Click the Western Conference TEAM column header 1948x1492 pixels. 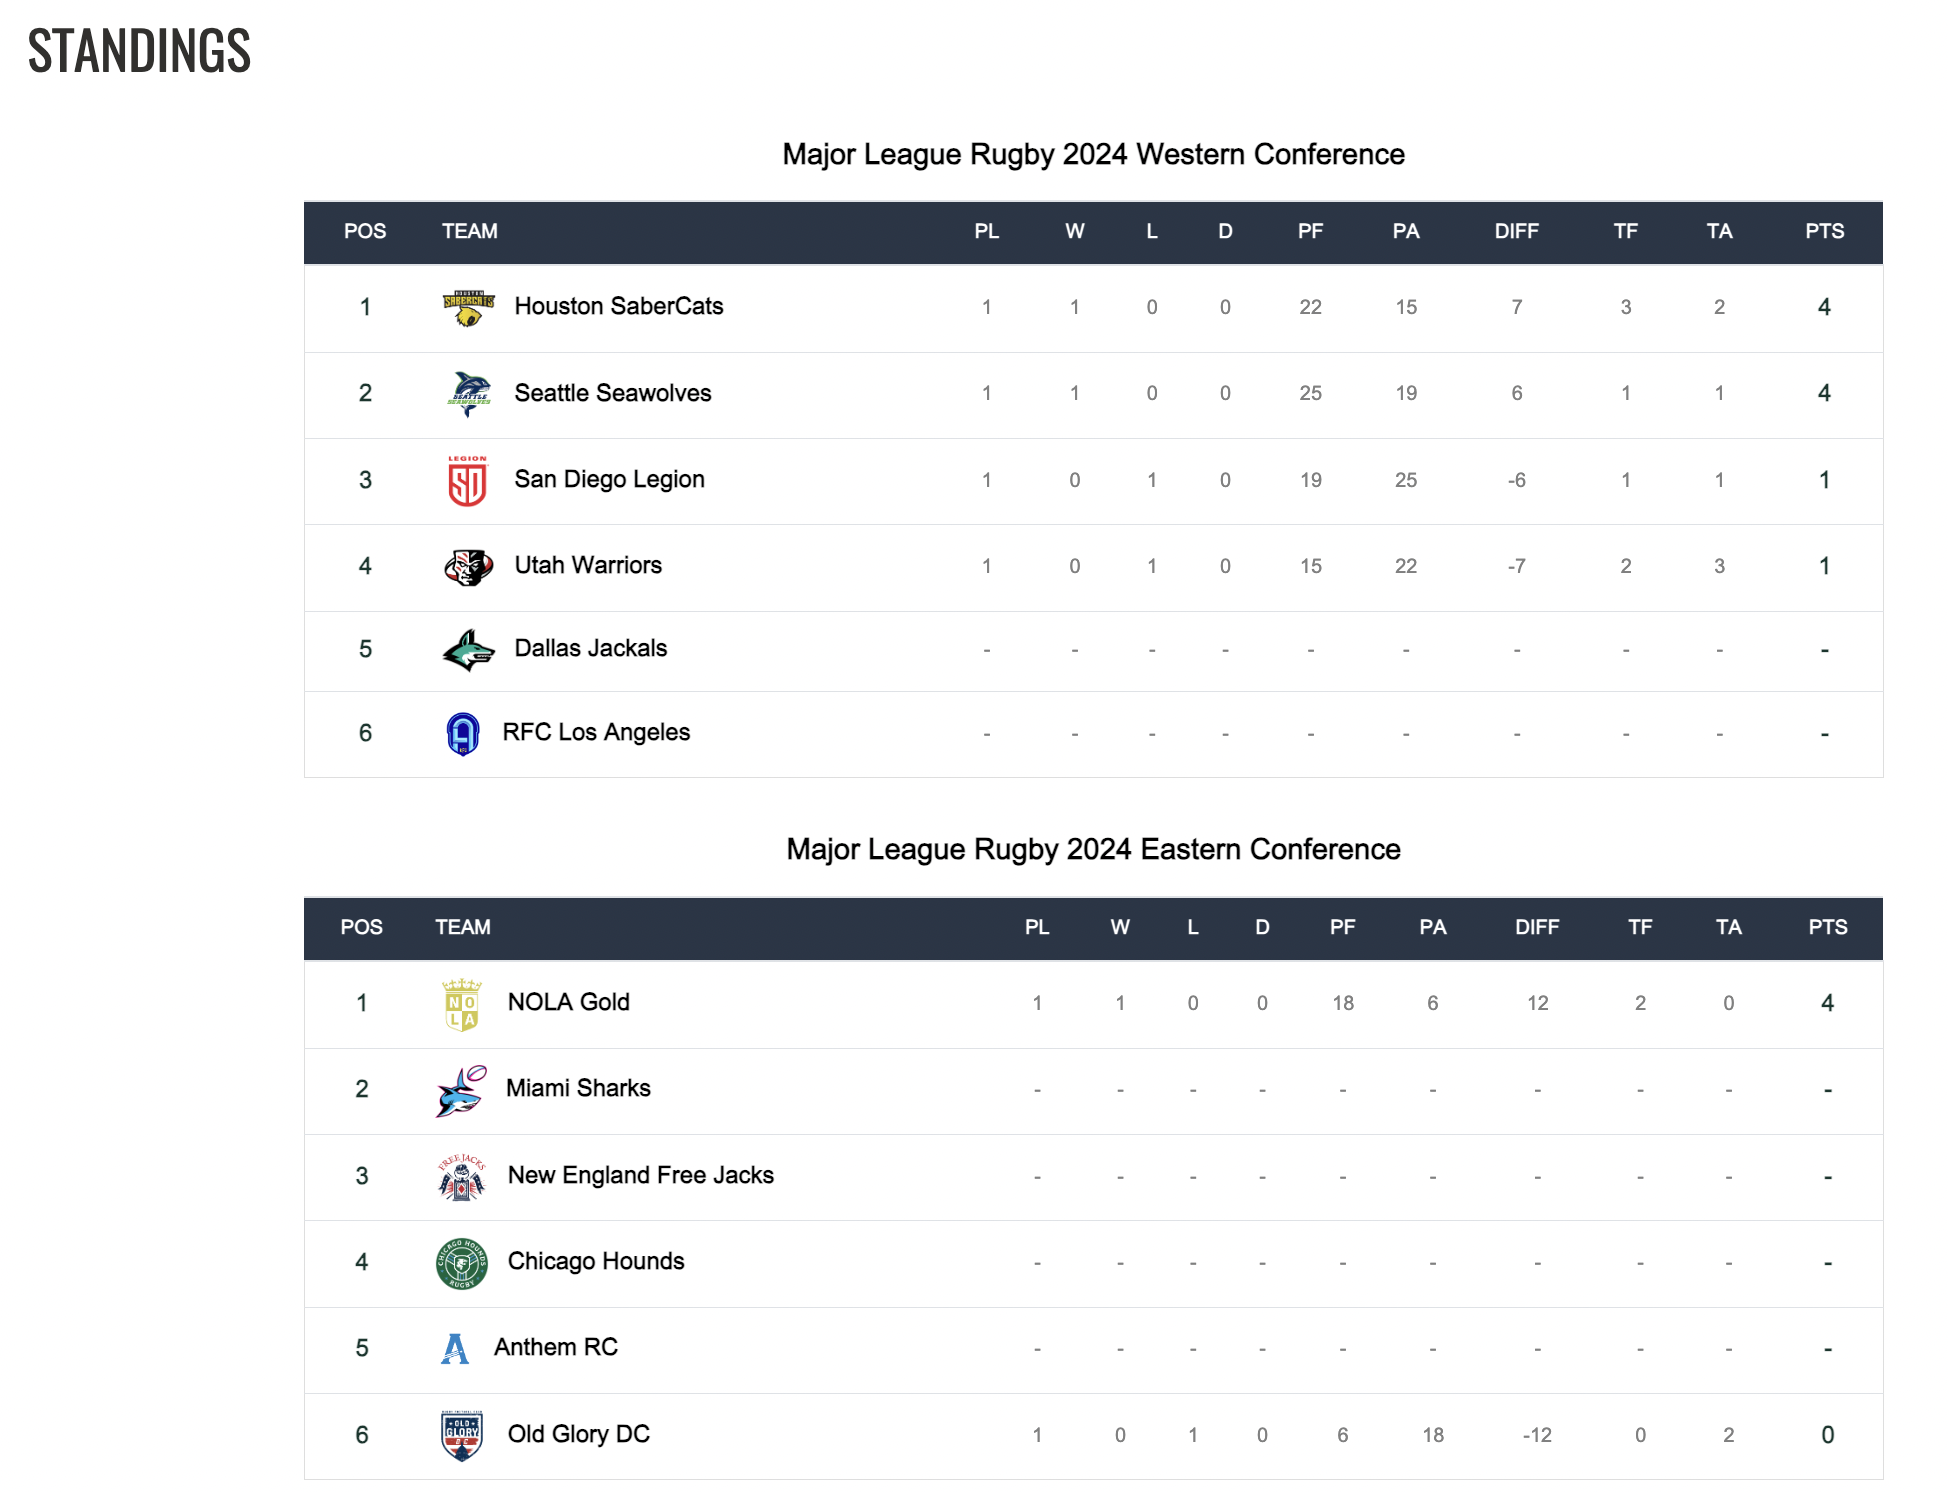[x=470, y=231]
